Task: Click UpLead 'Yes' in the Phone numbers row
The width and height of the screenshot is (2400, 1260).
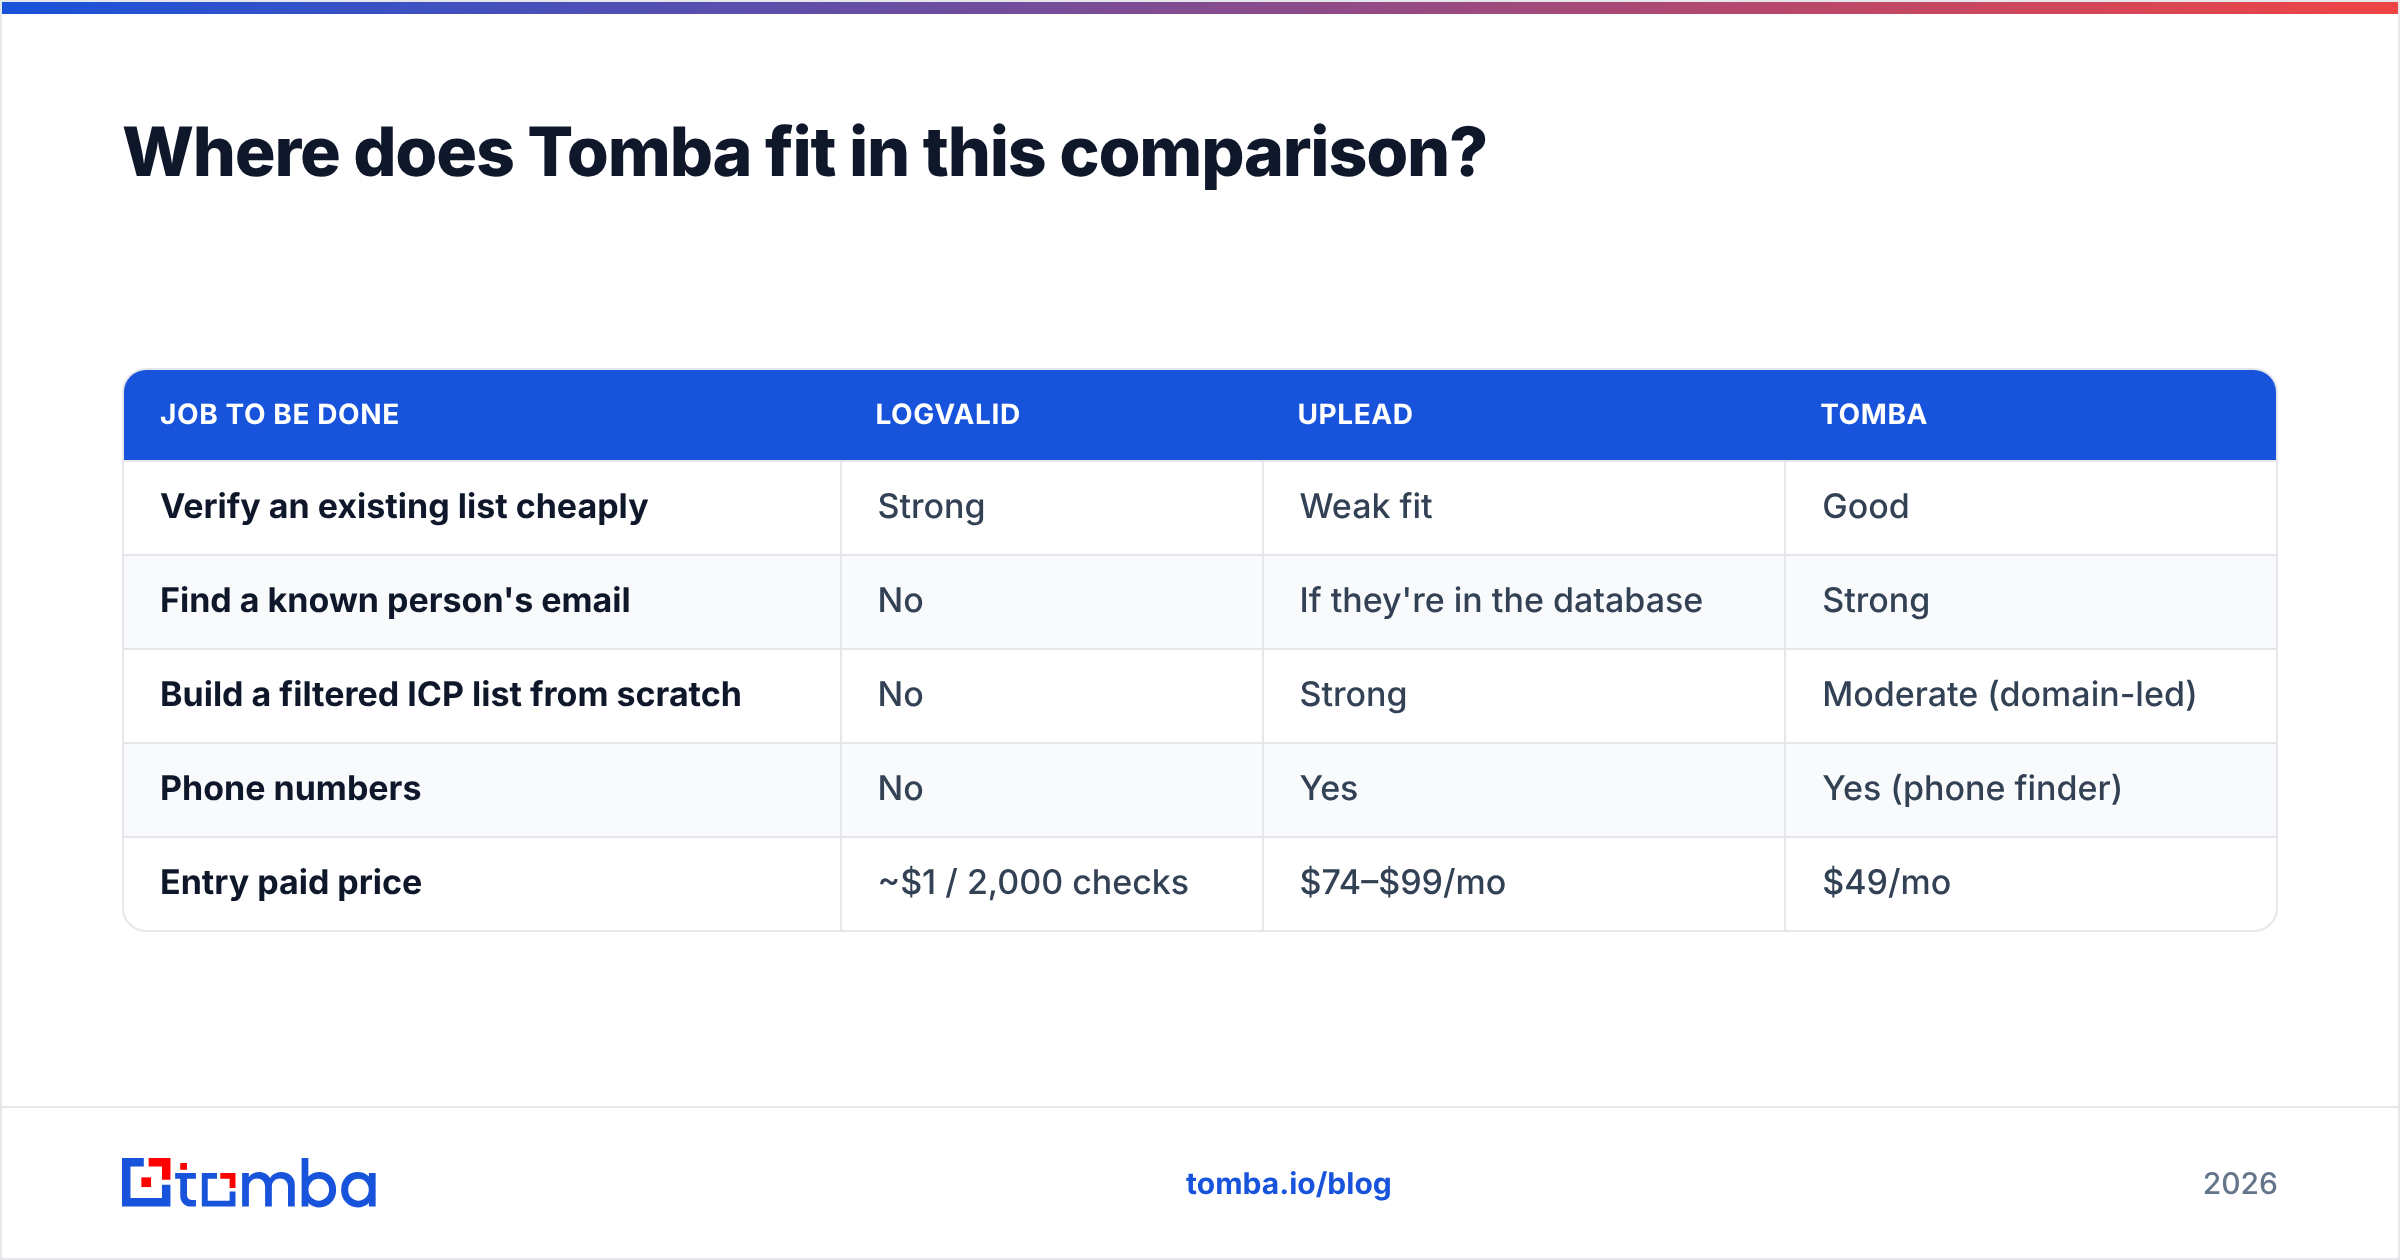Action: [1329, 789]
